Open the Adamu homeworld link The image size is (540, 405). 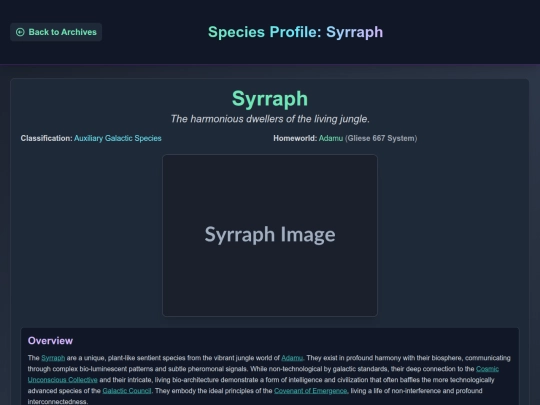pyautogui.click(x=331, y=138)
